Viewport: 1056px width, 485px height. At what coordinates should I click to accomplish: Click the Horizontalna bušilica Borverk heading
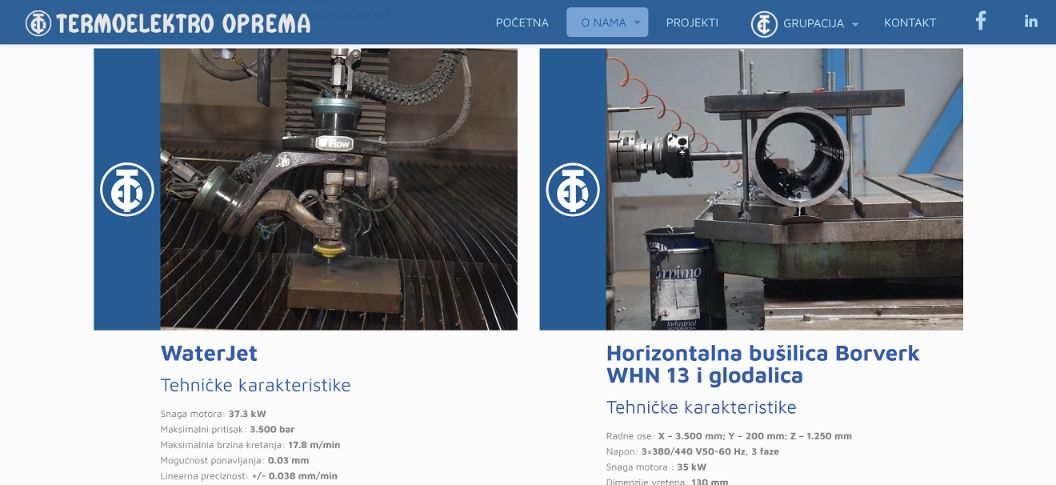coord(762,364)
